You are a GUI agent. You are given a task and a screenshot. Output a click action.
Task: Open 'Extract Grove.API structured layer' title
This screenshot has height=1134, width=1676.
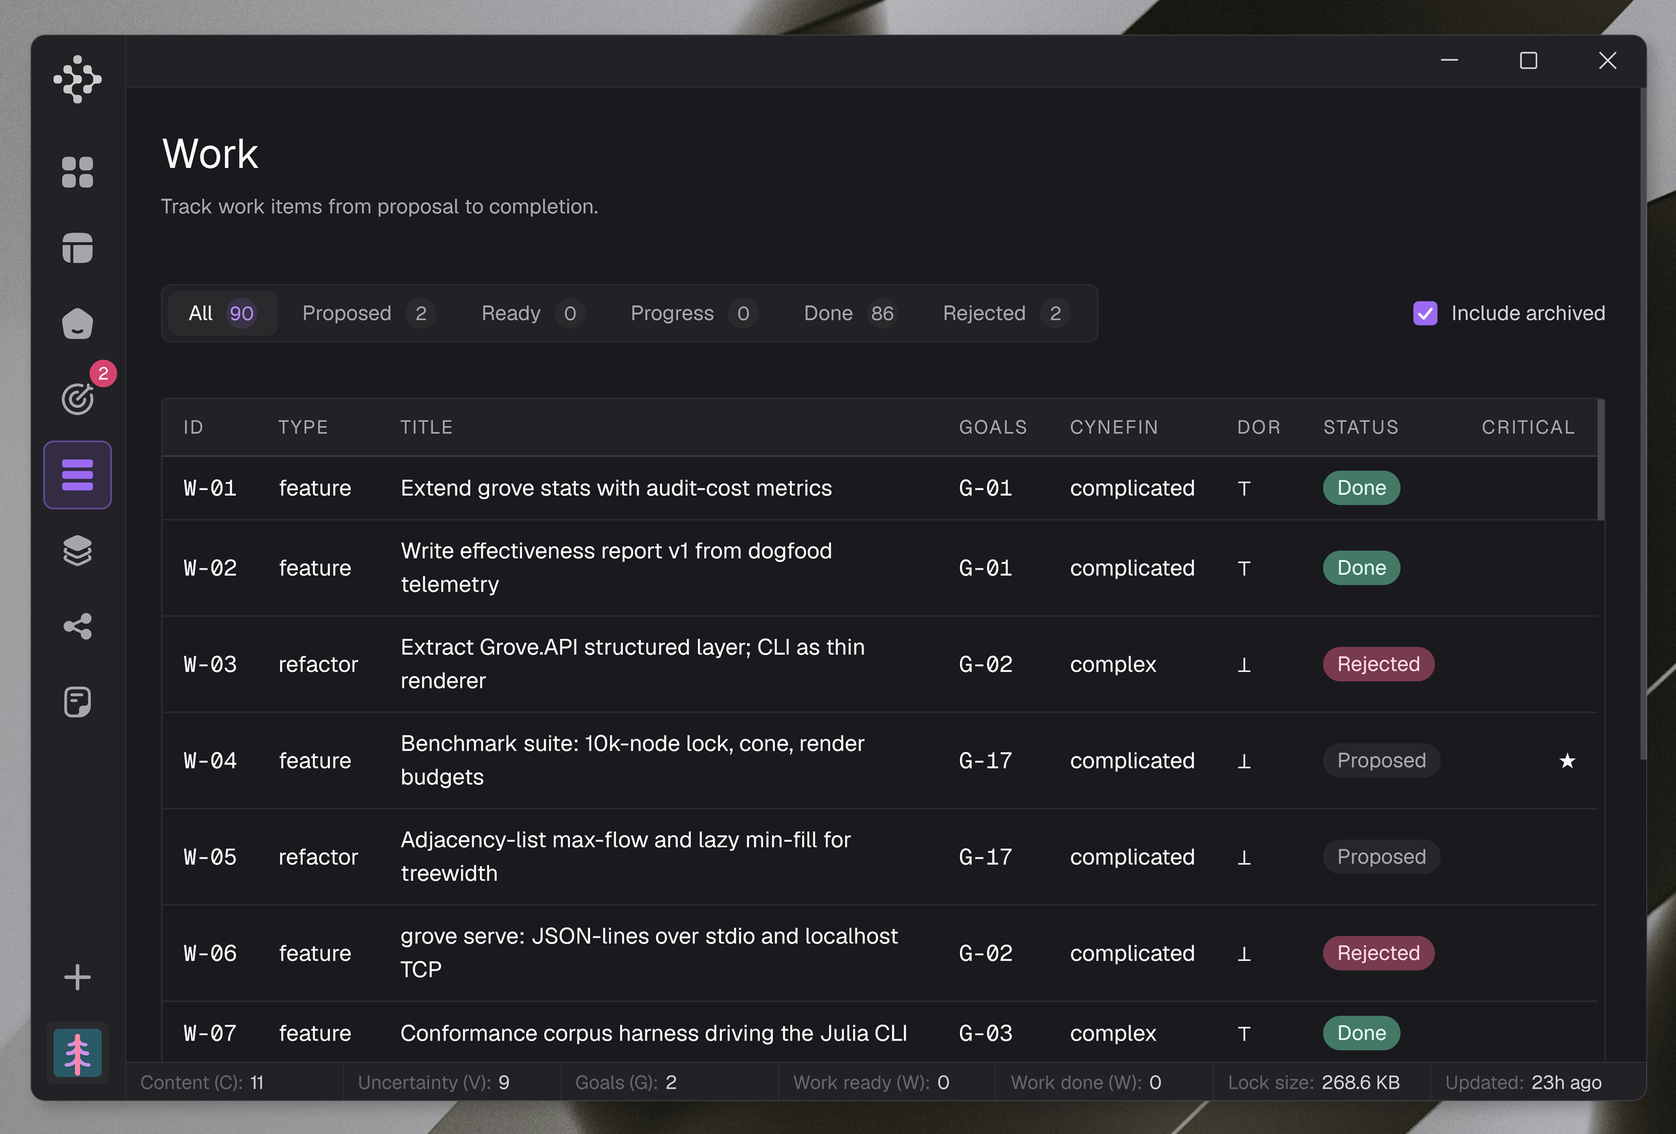click(633, 664)
